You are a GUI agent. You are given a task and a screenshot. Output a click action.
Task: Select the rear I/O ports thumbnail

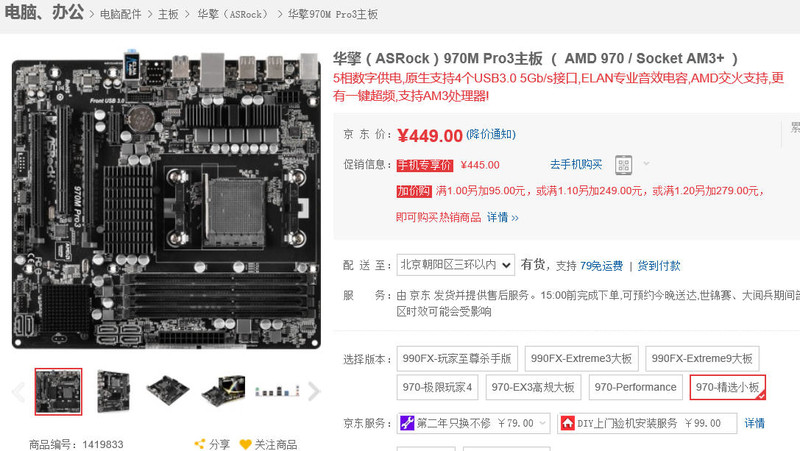point(277,391)
